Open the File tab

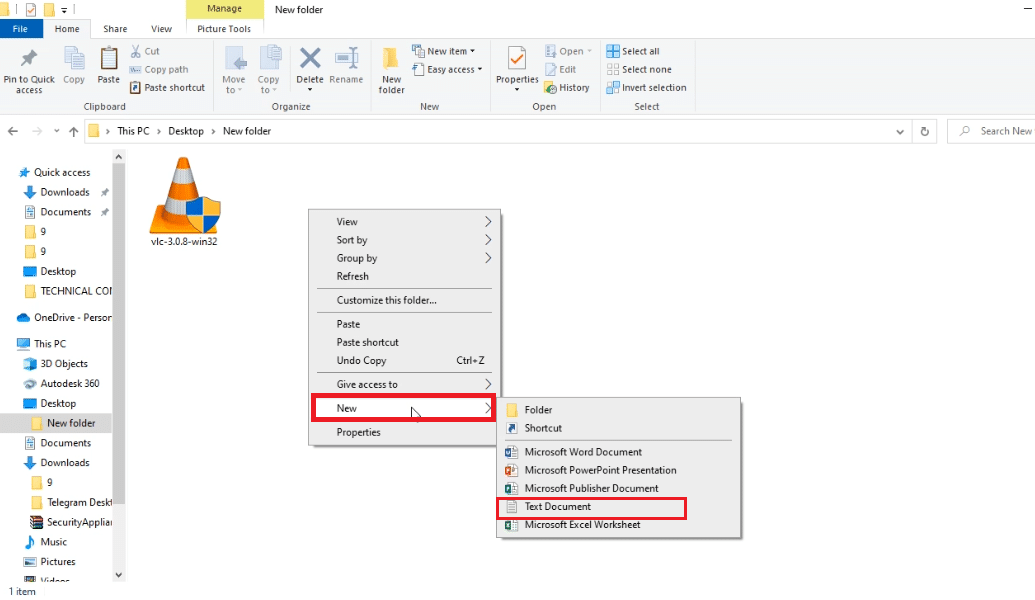[20, 28]
